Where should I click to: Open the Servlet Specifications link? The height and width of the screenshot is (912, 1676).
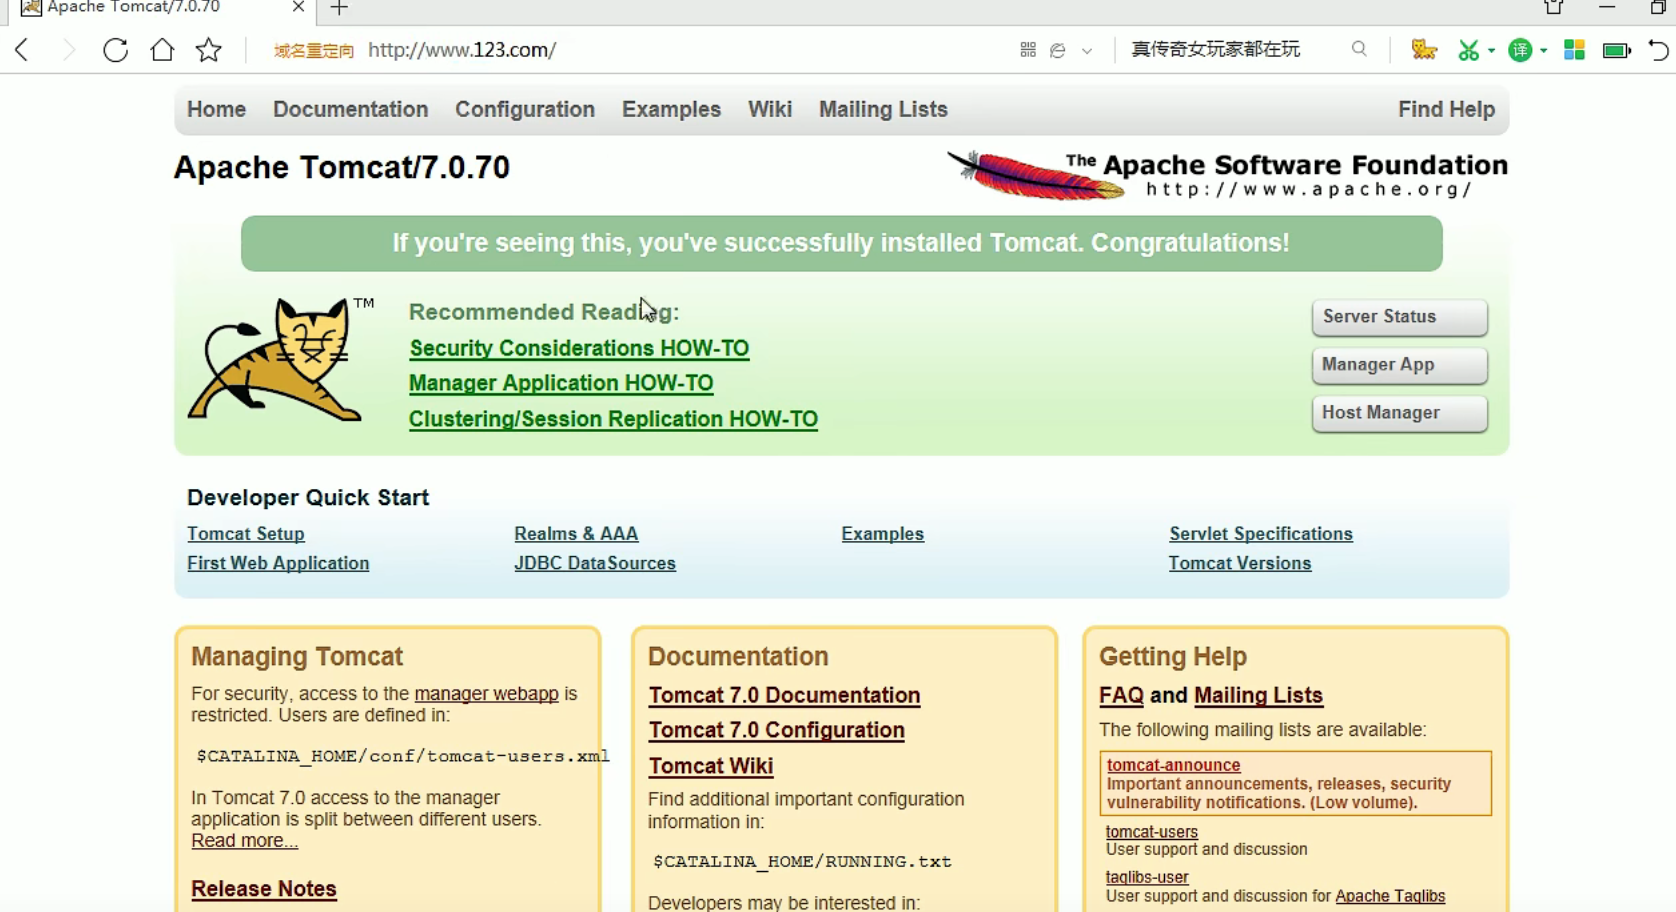pos(1261,534)
